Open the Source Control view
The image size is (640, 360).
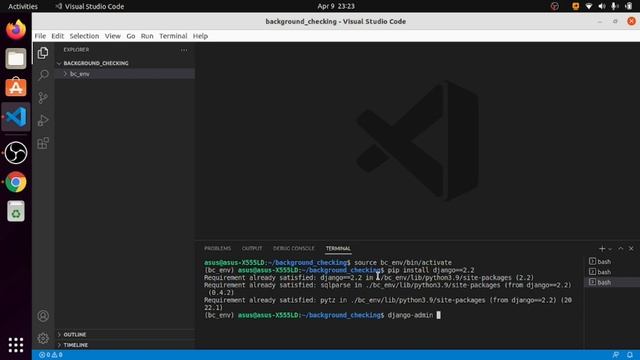coord(43,98)
